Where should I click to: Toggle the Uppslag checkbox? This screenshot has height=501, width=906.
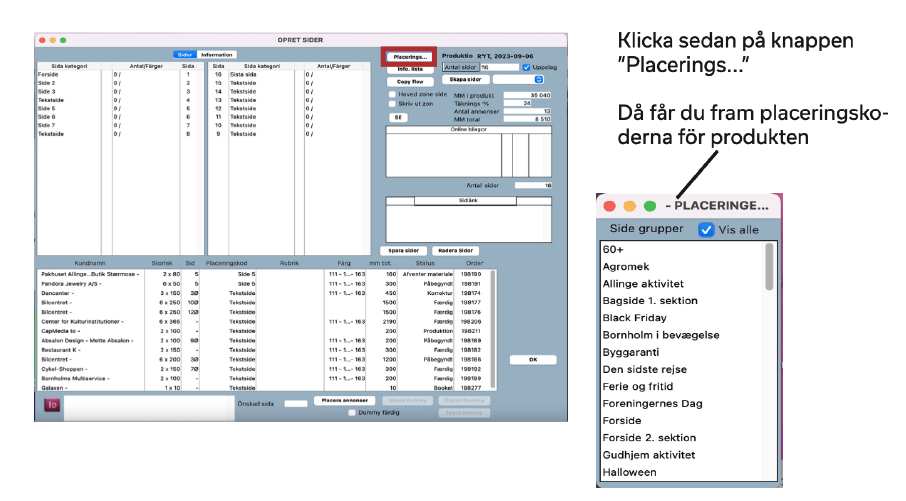tap(527, 67)
